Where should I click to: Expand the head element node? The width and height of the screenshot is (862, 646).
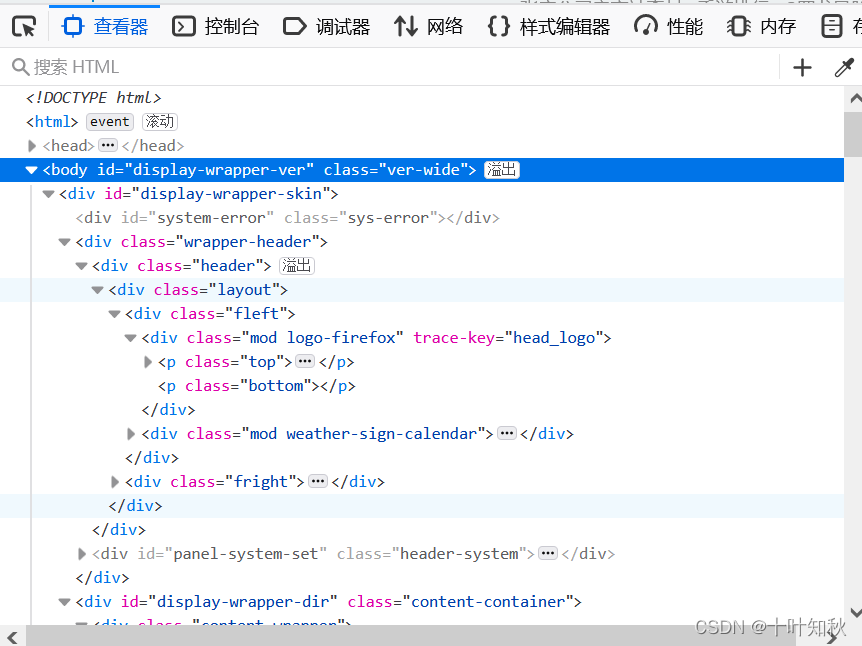click(x=32, y=146)
